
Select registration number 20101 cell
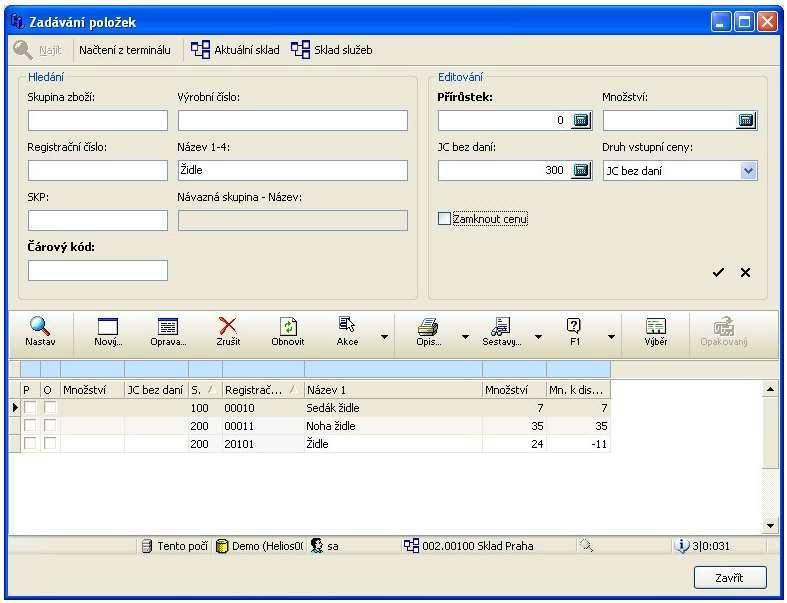(263, 444)
